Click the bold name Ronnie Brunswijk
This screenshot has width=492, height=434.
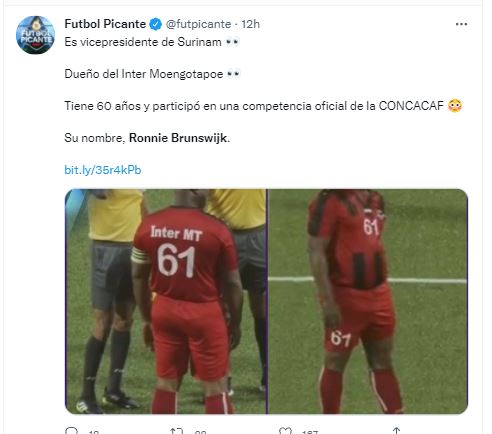178,138
